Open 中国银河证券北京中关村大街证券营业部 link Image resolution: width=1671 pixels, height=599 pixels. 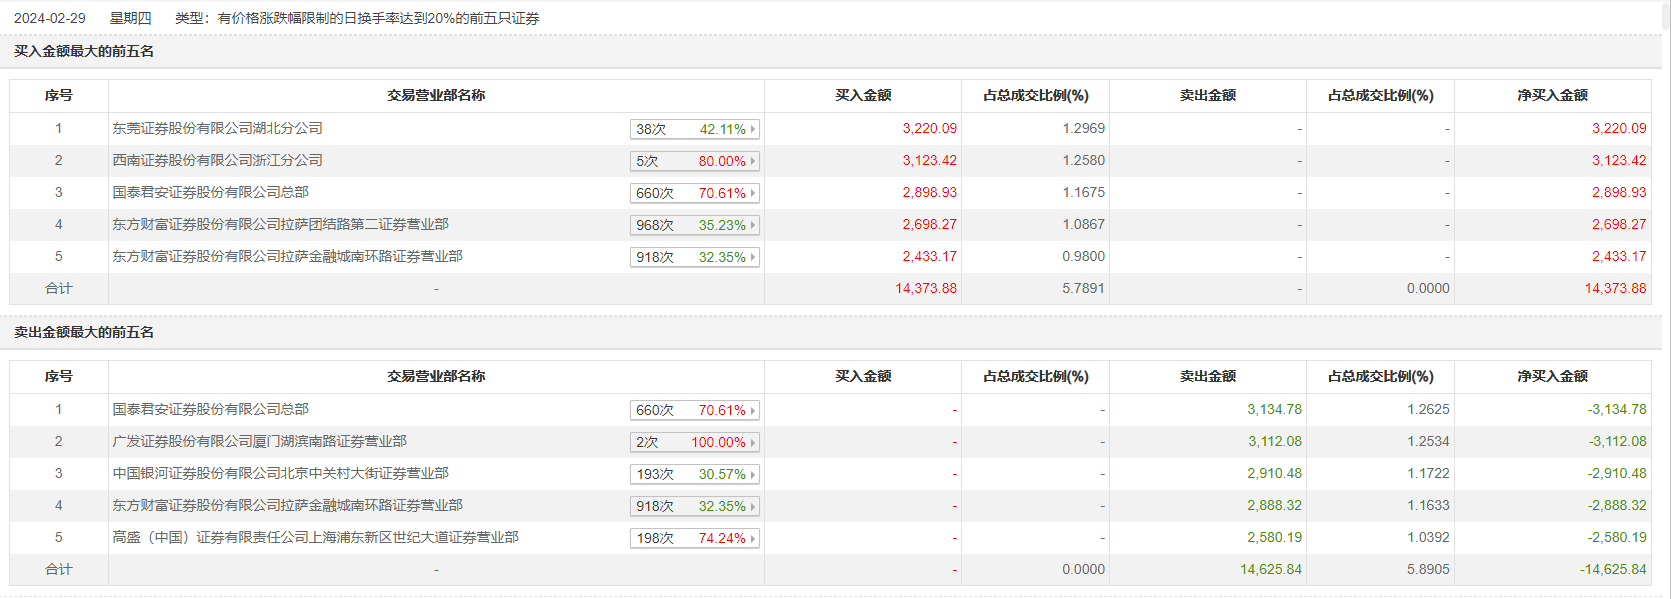tap(280, 473)
